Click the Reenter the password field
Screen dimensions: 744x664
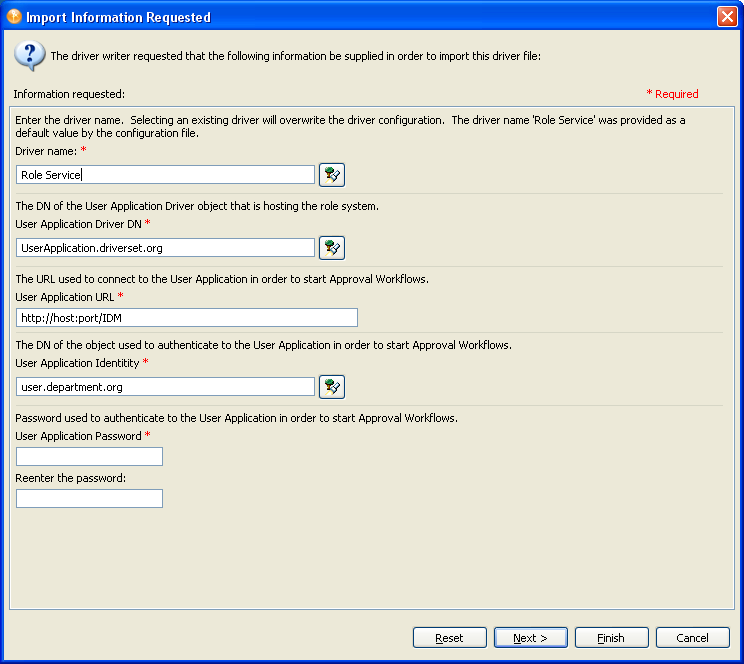pos(89,498)
